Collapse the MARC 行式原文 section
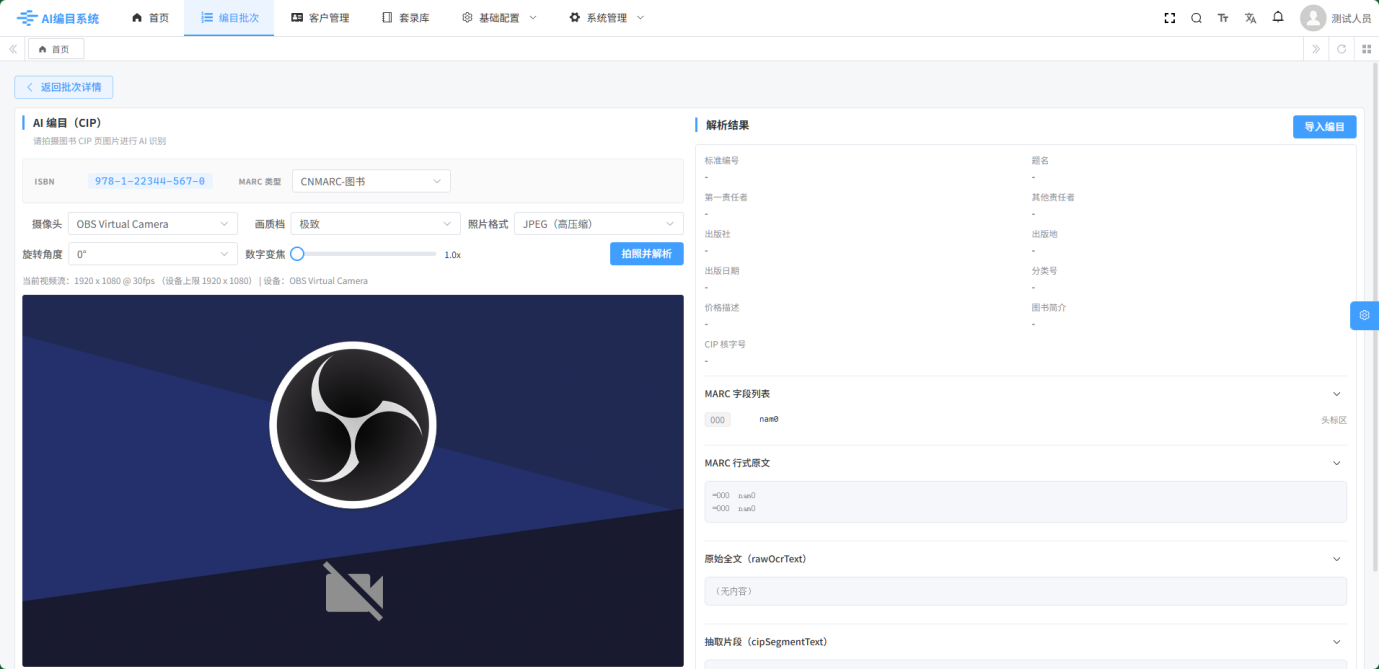This screenshot has height=669, width=1379. coord(1336,463)
